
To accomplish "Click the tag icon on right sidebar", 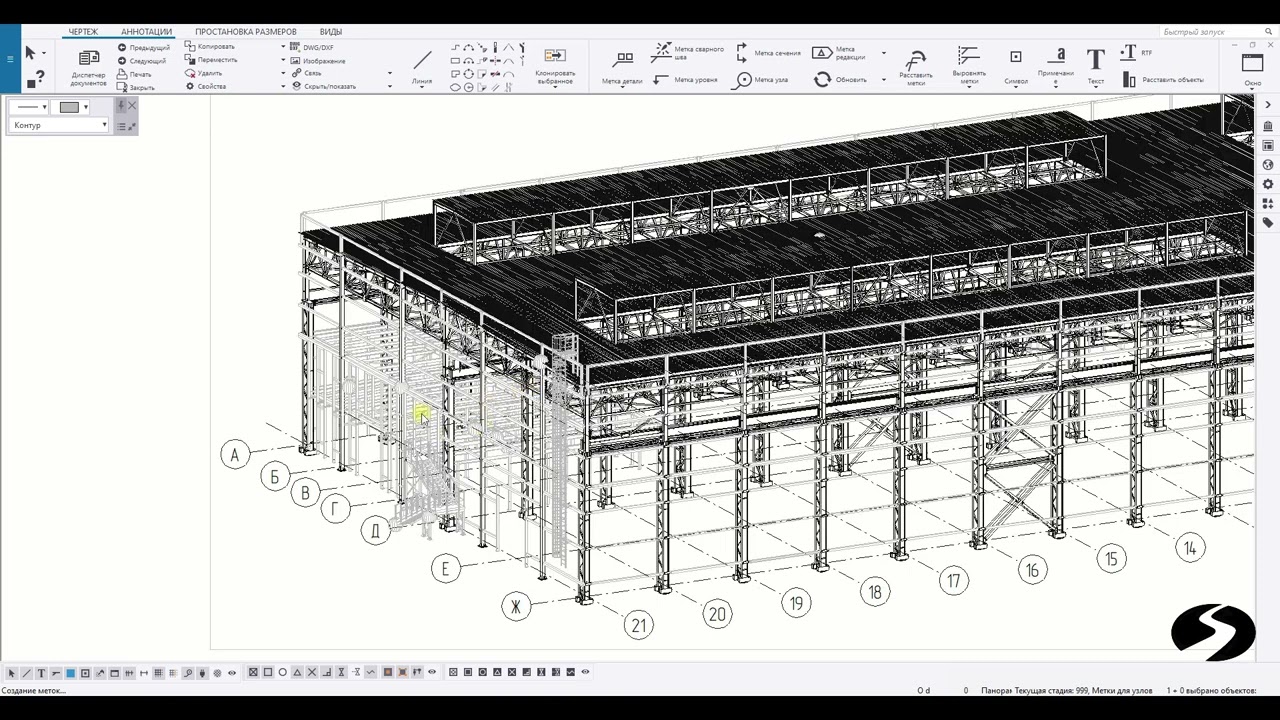I will [1268, 222].
